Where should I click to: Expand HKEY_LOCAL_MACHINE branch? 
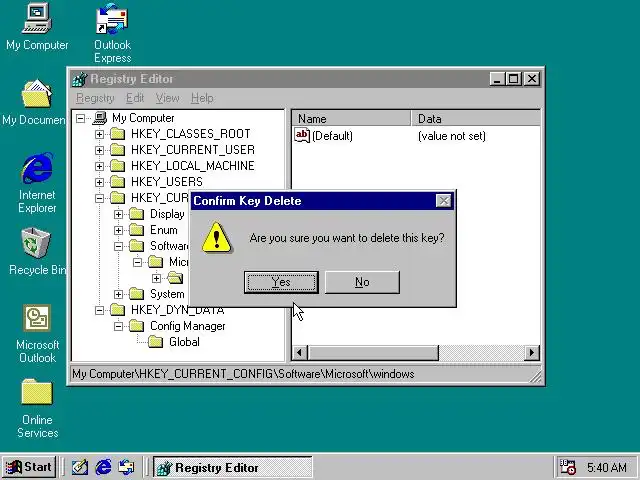pos(99,166)
